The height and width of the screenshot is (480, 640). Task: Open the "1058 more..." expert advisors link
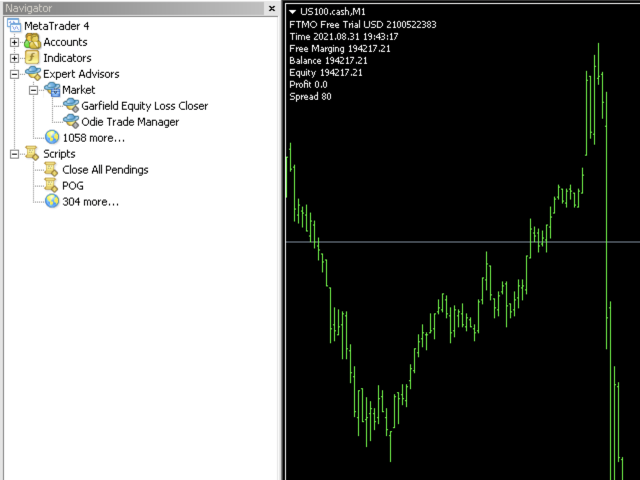pos(93,138)
